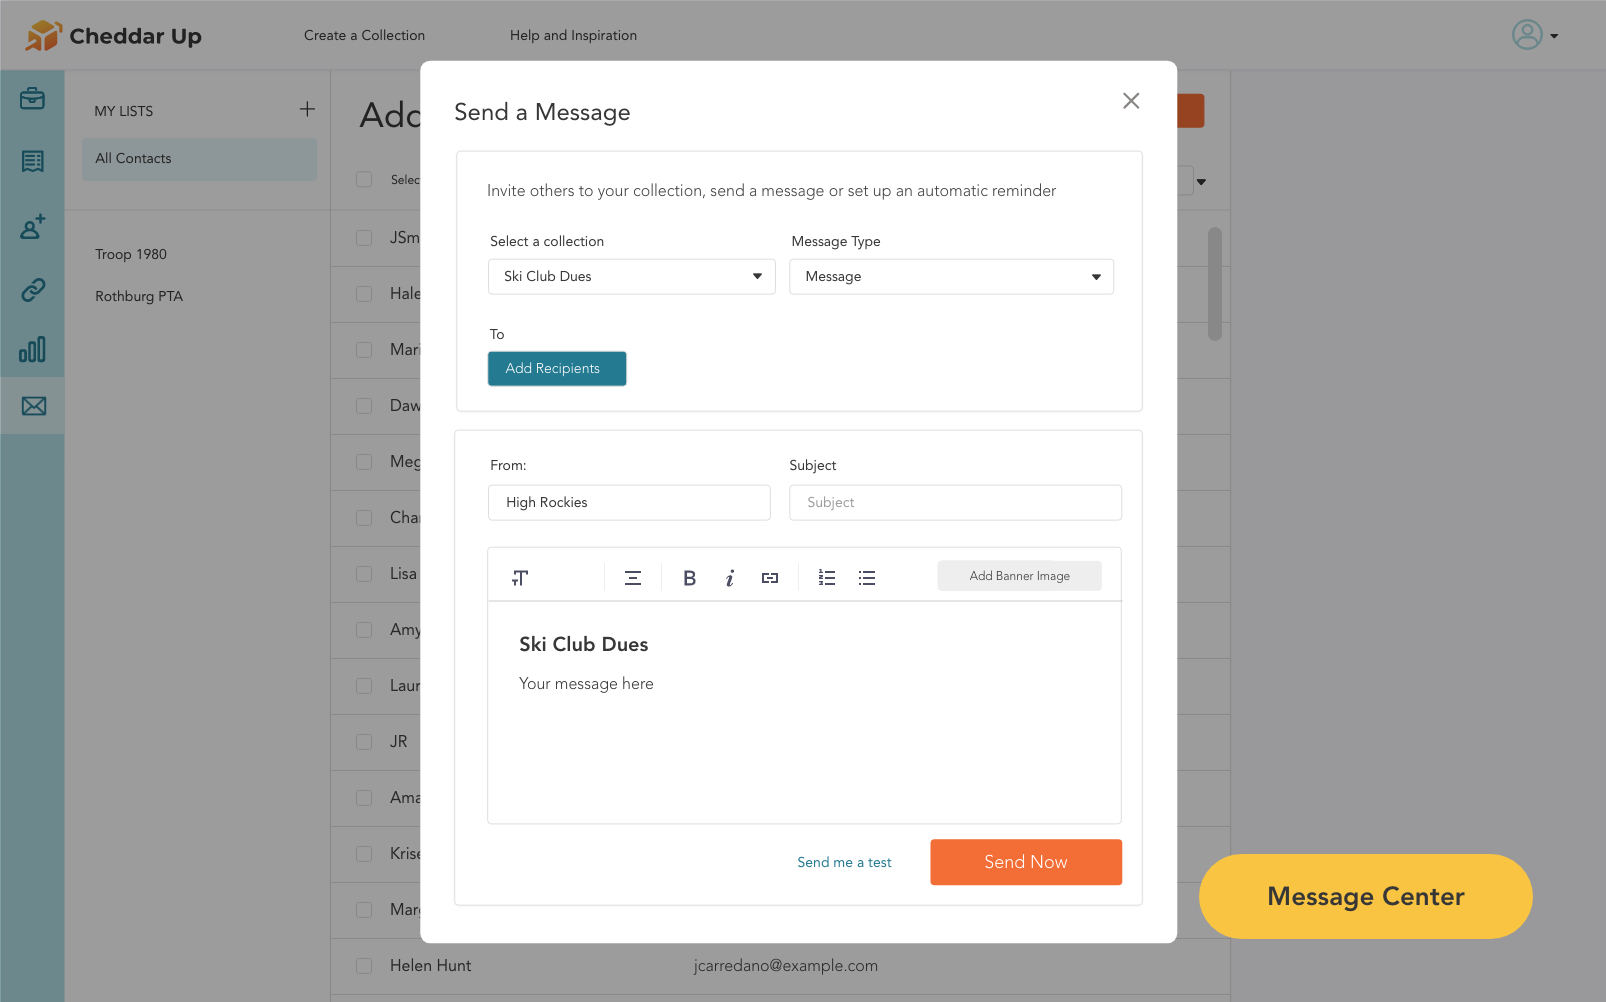Viewport: 1606px width, 1002px height.
Task: Insert a hyperlink into the message body
Action: (x=769, y=577)
